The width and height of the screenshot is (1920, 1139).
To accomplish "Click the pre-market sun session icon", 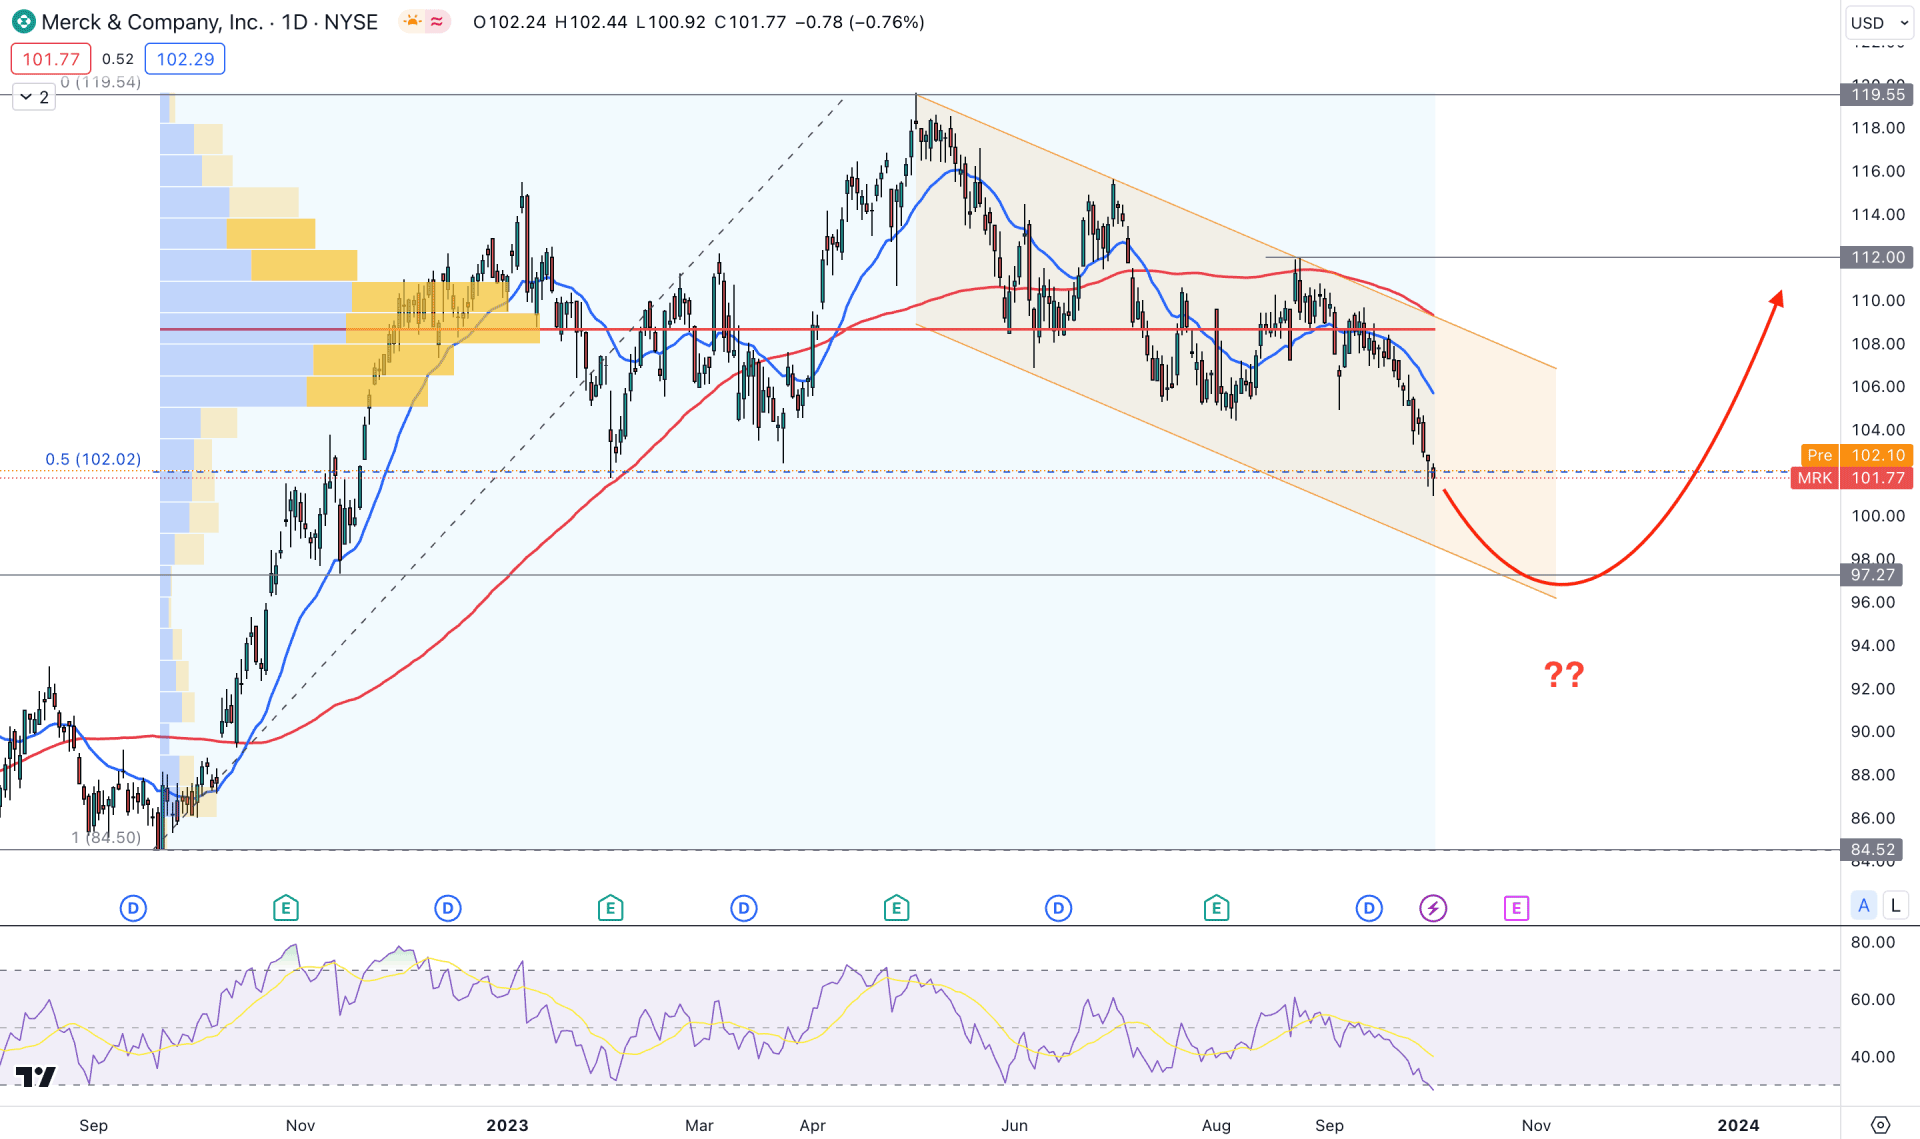I will point(412,22).
